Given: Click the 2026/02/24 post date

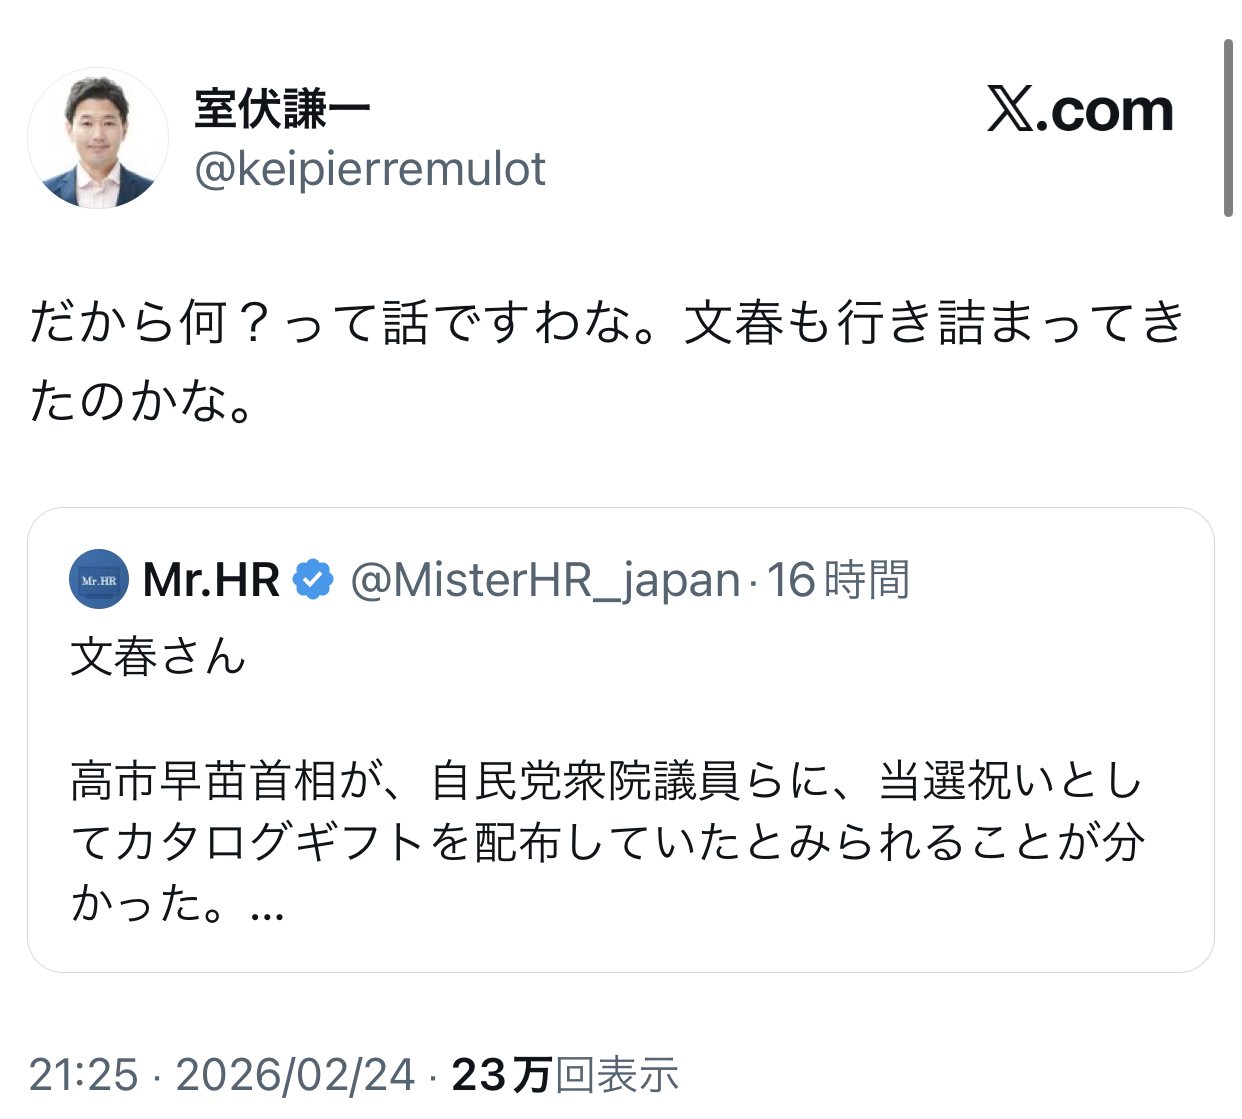Looking at the screenshot, I should coord(295,1075).
